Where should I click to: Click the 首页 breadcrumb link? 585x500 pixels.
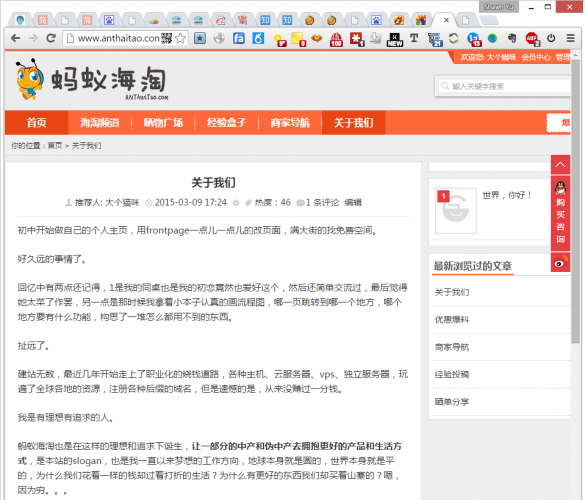[x=55, y=146]
